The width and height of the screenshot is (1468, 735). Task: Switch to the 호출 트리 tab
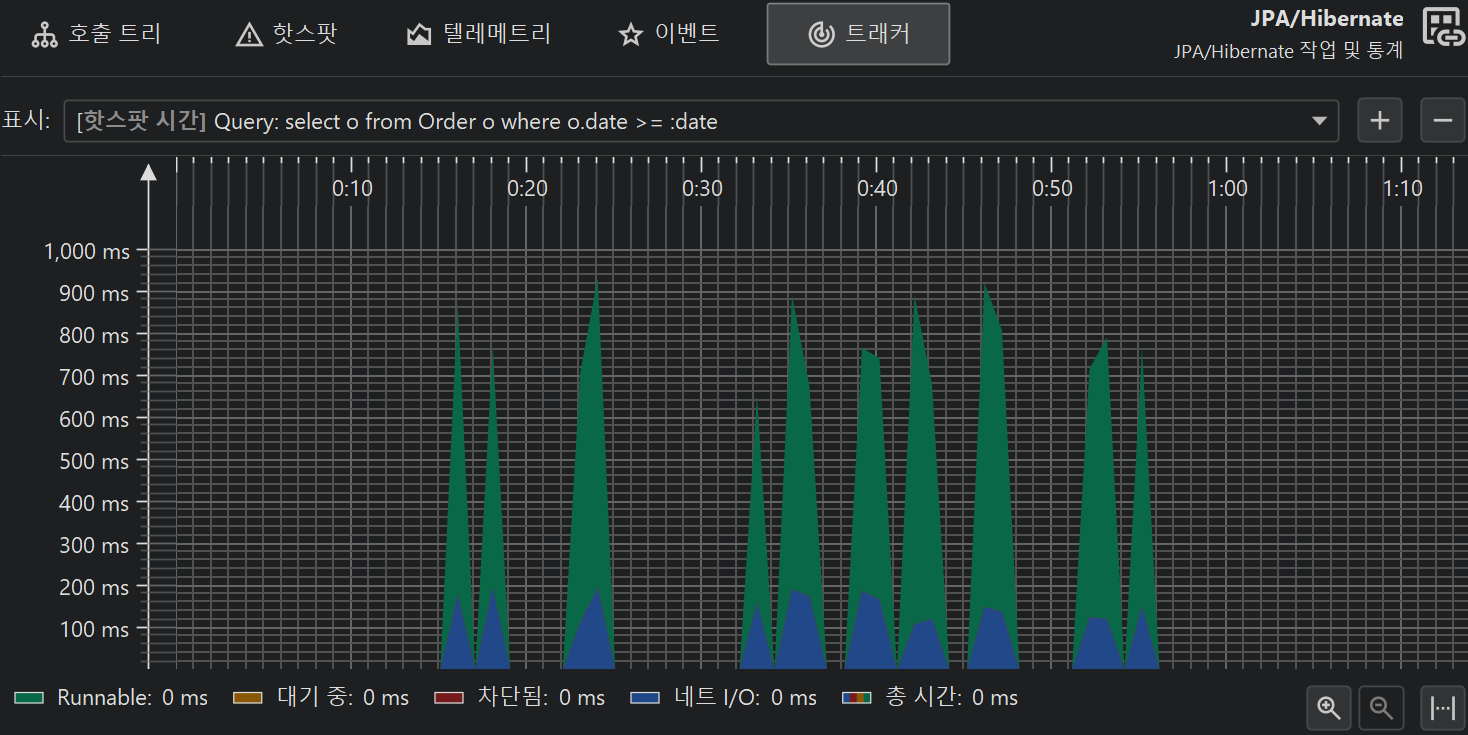[x=97, y=34]
